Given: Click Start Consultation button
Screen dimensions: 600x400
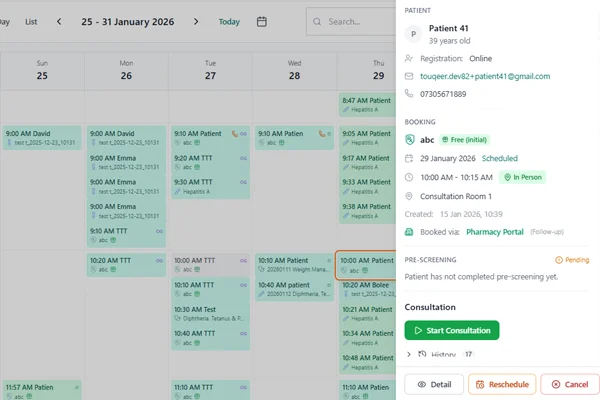Looking at the screenshot, I should click(x=452, y=330).
